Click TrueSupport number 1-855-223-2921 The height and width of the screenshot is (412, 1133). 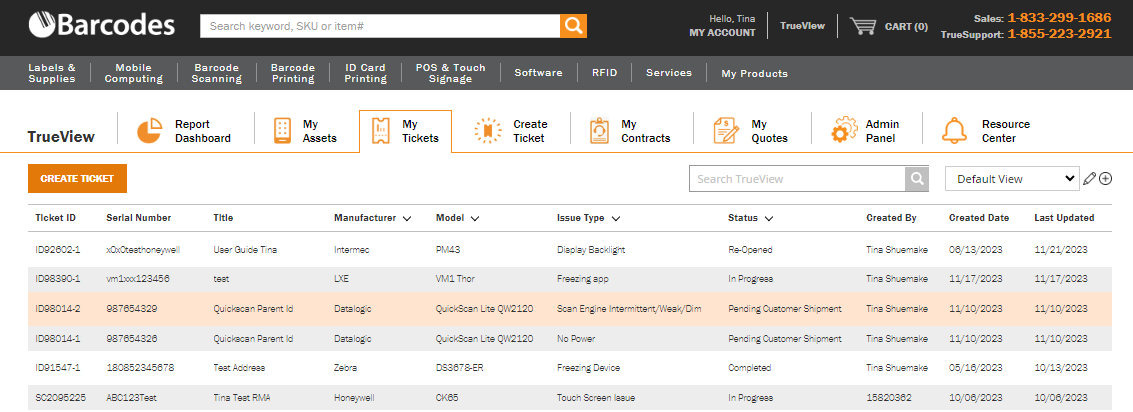click(1059, 34)
